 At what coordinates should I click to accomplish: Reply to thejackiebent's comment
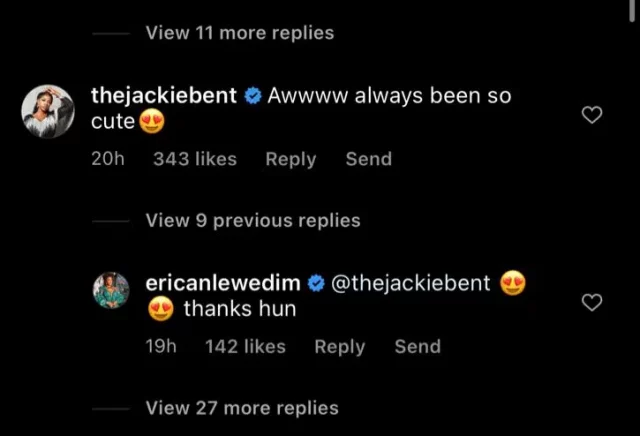(291, 159)
